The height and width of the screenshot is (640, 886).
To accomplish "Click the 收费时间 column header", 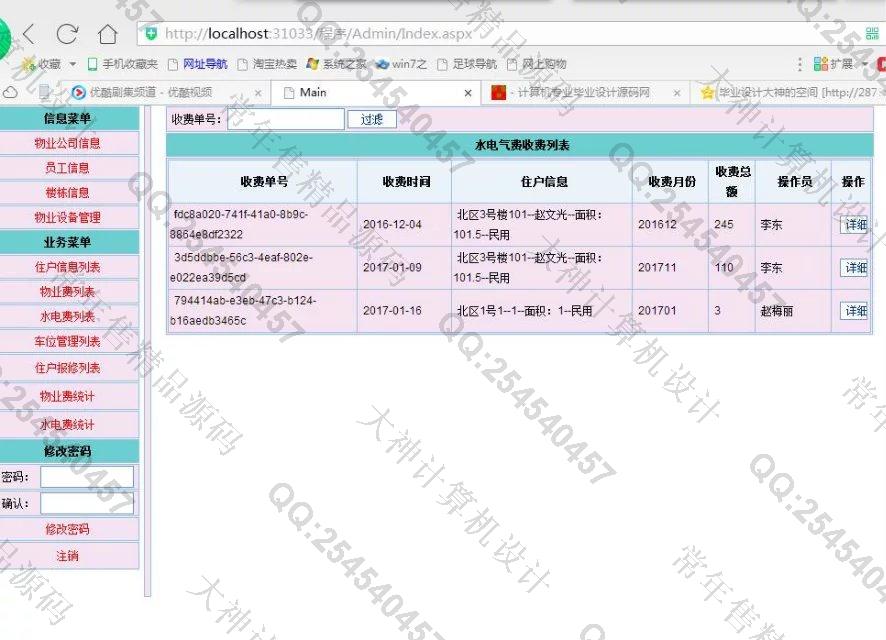I will point(405,182).
